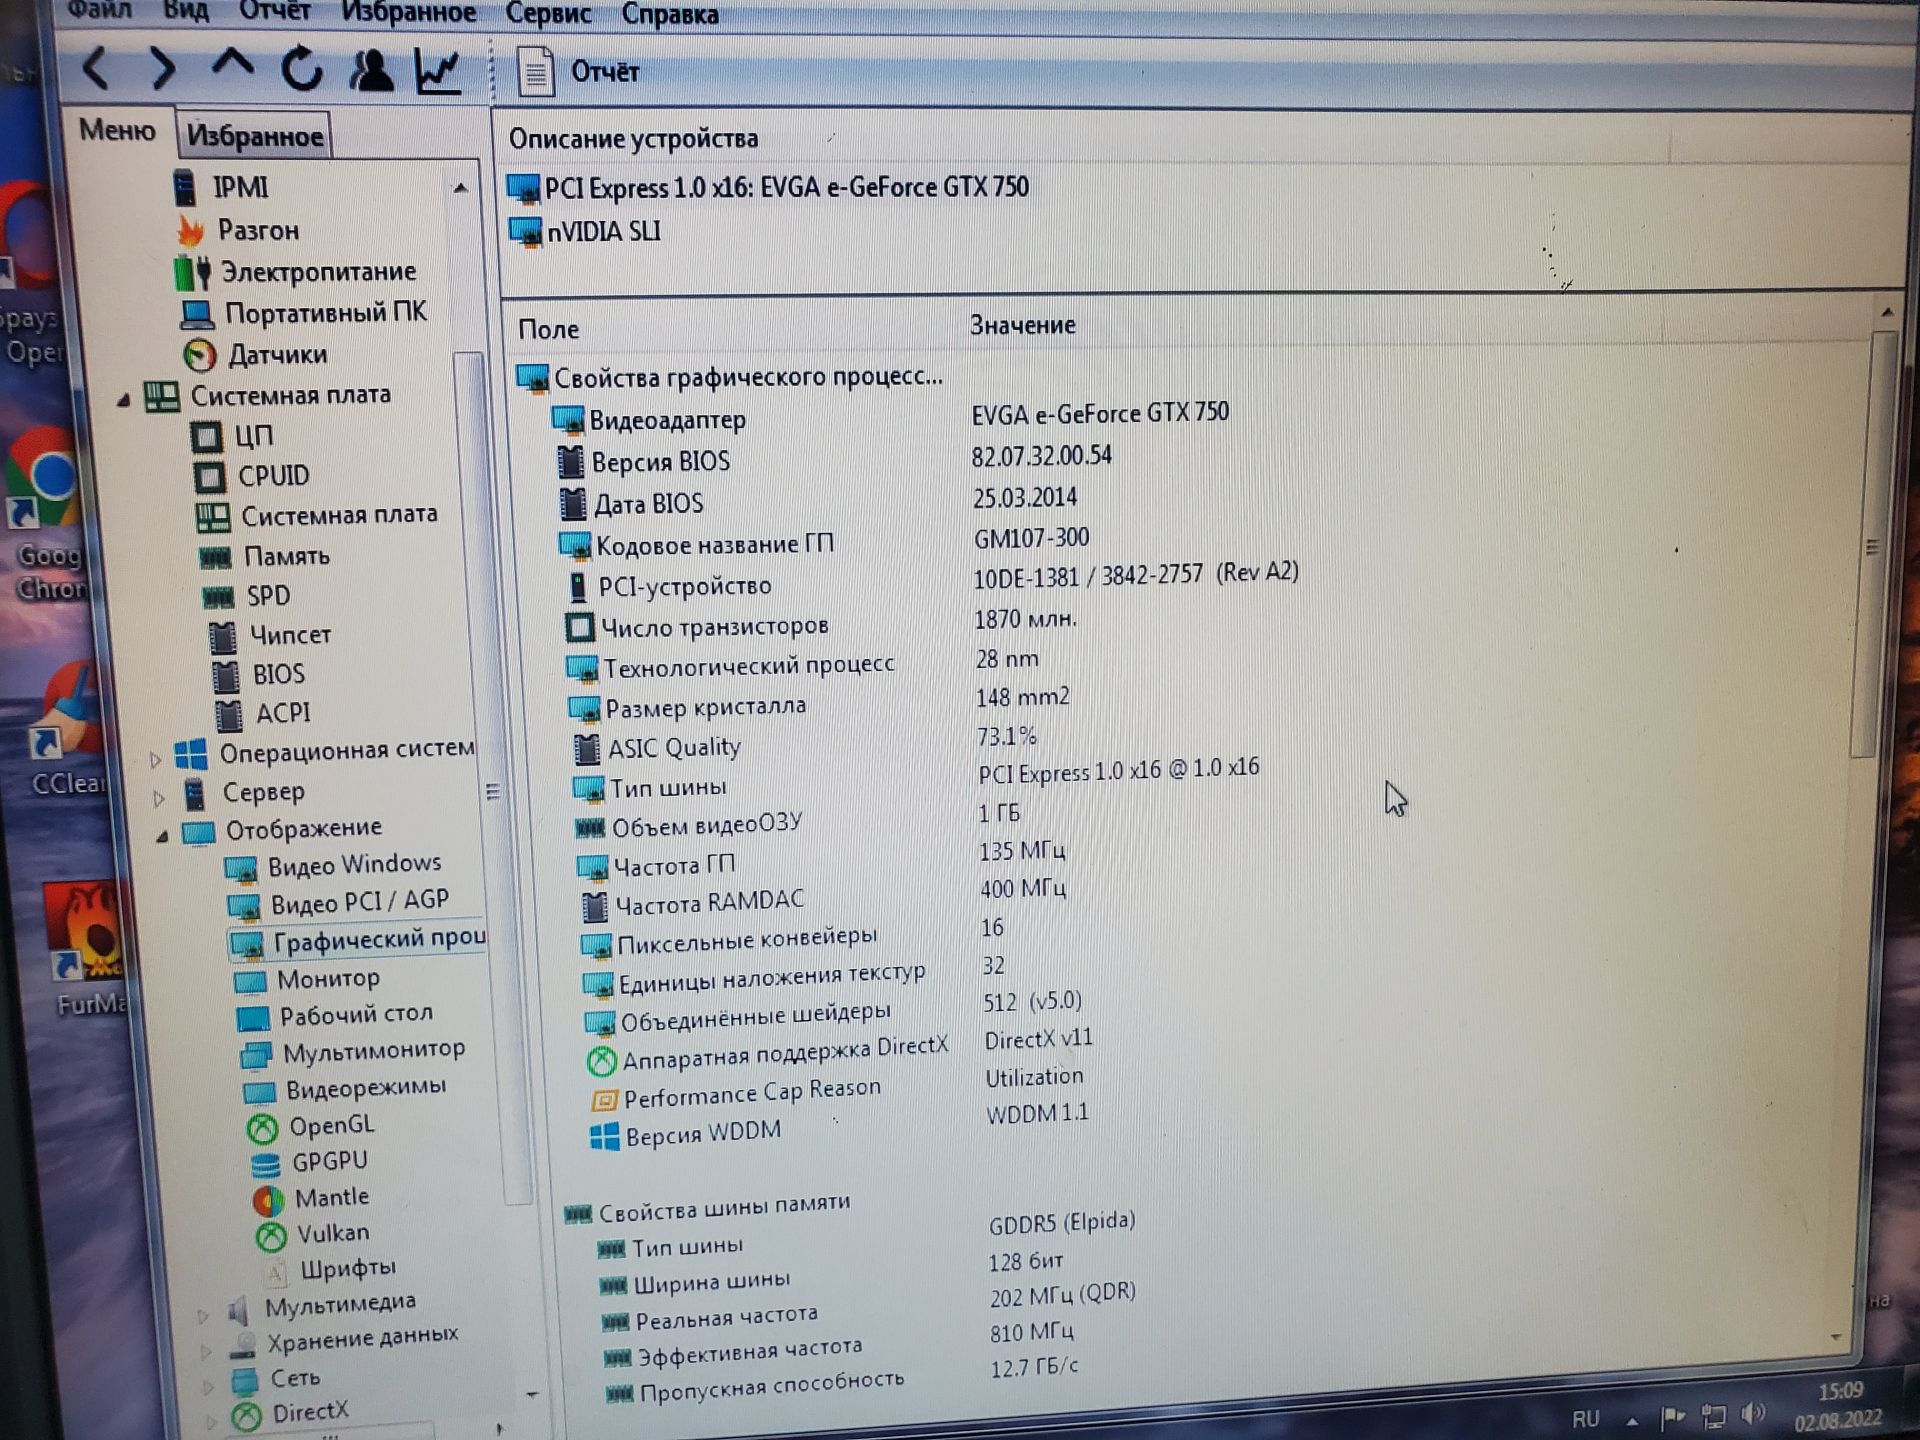Refresh the page with the circular arrow icon
Viewport: 1920px width, 1440px height.
pos(302,69)
